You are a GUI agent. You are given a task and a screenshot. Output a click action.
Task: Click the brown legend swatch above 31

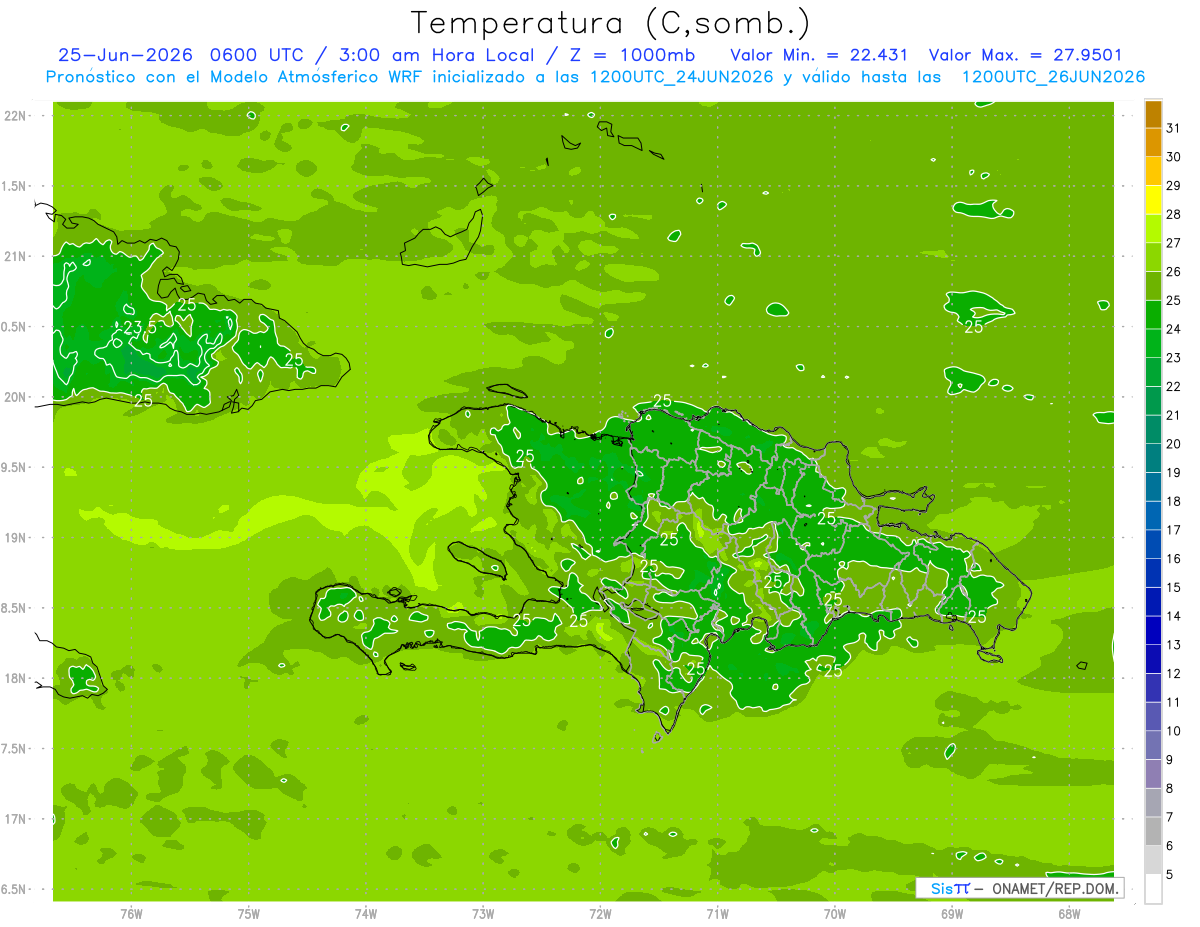[1153, 114]
